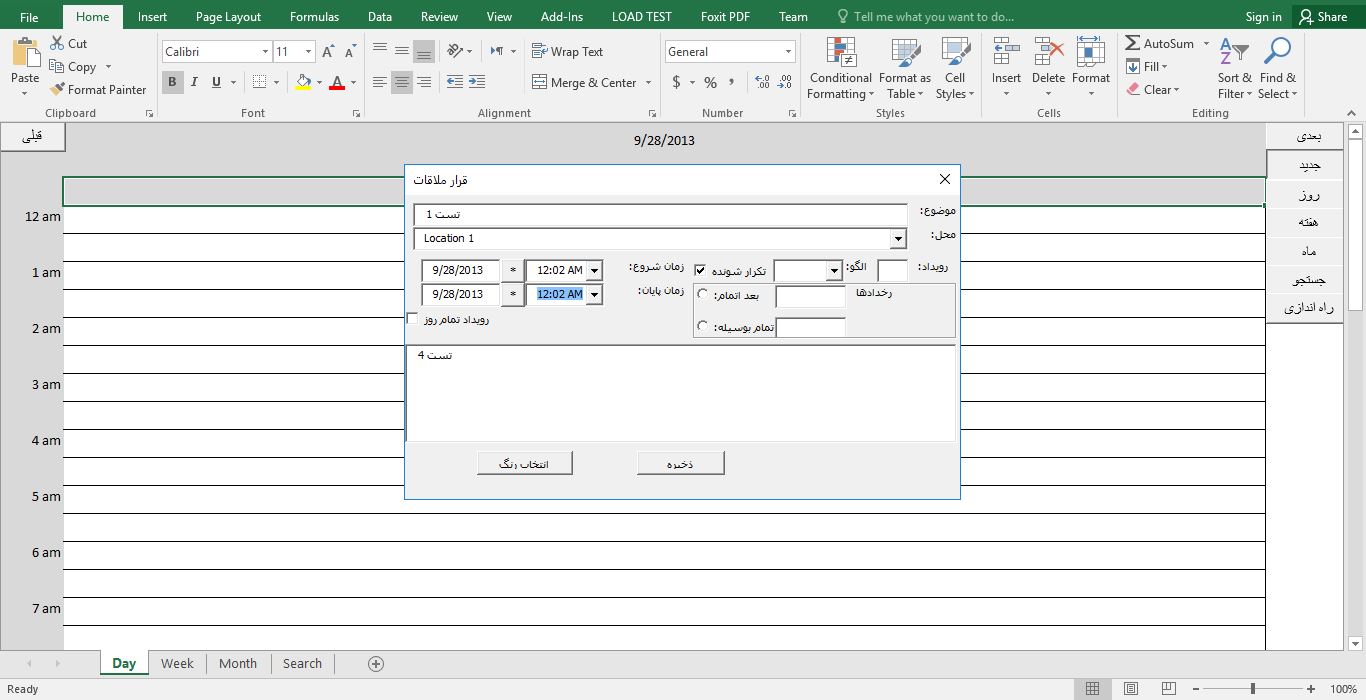Open the end time dropdown arrow

pyautogui.click(x=595, y=295)
